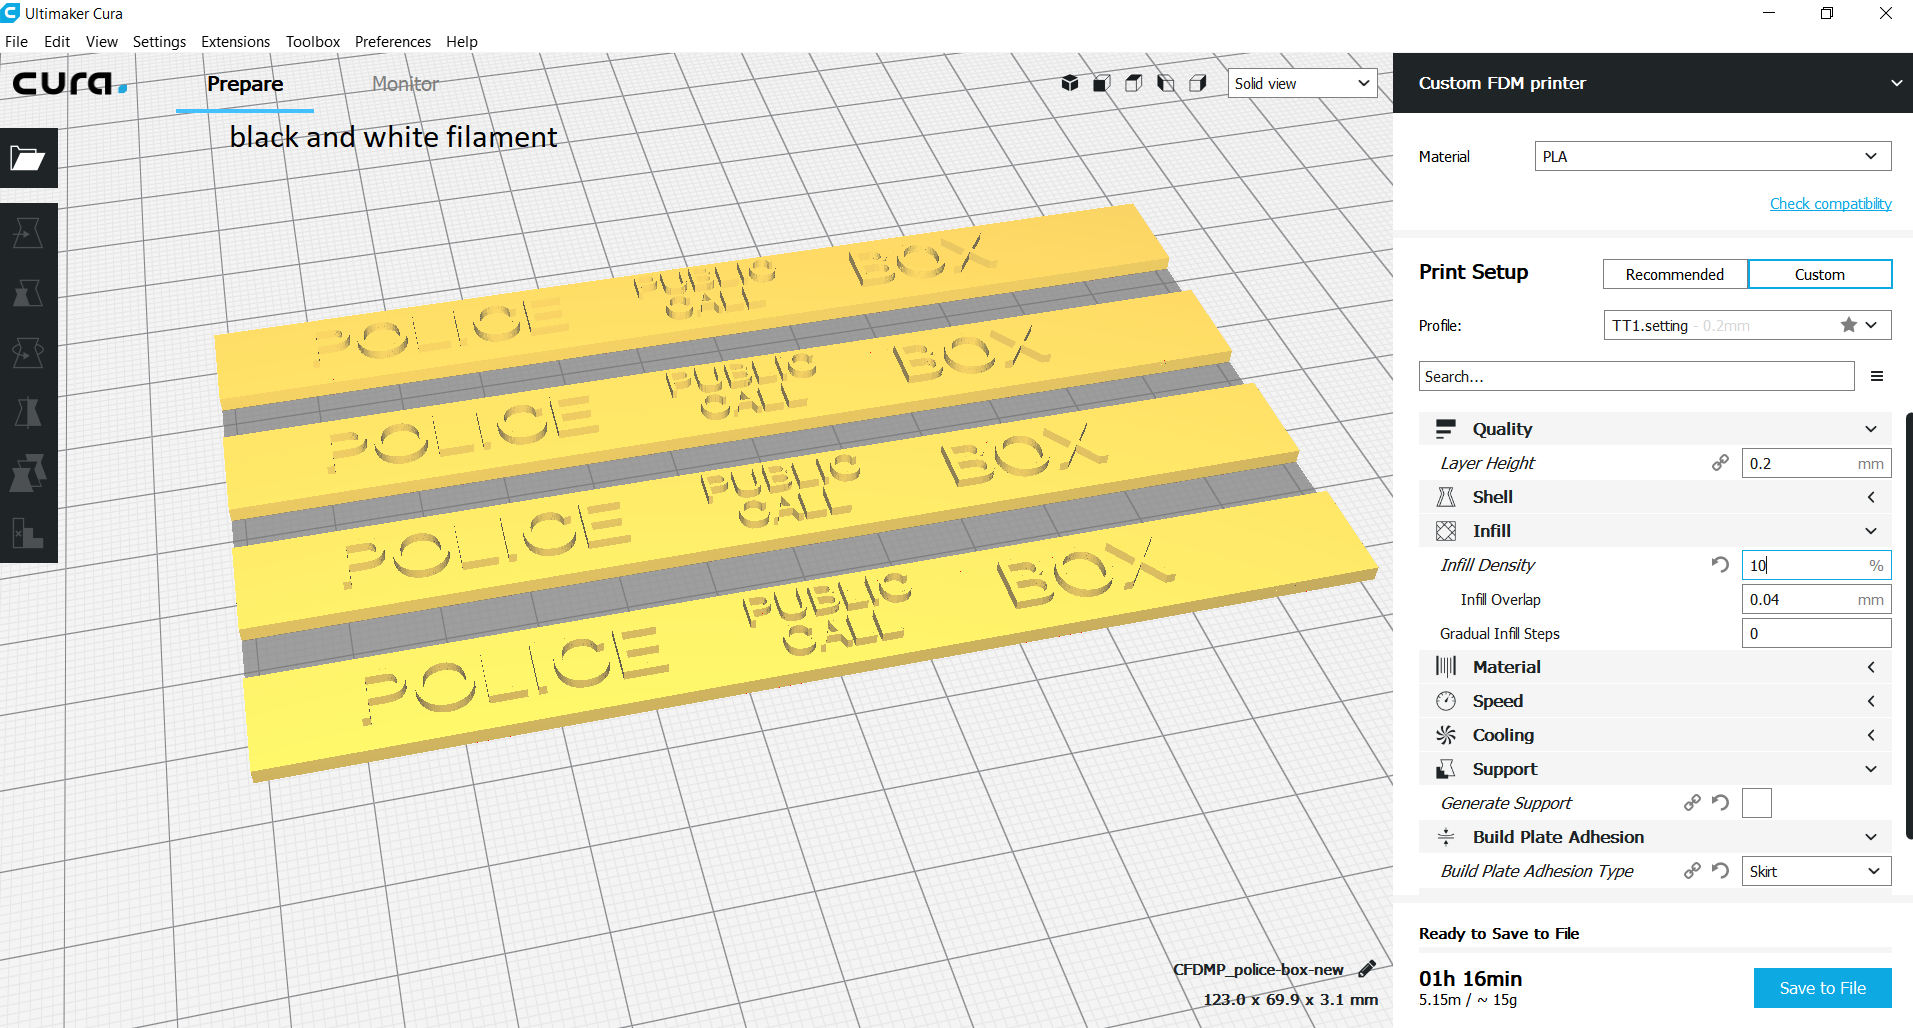Reset Infill Density with revert arrow

[1720, 565]
